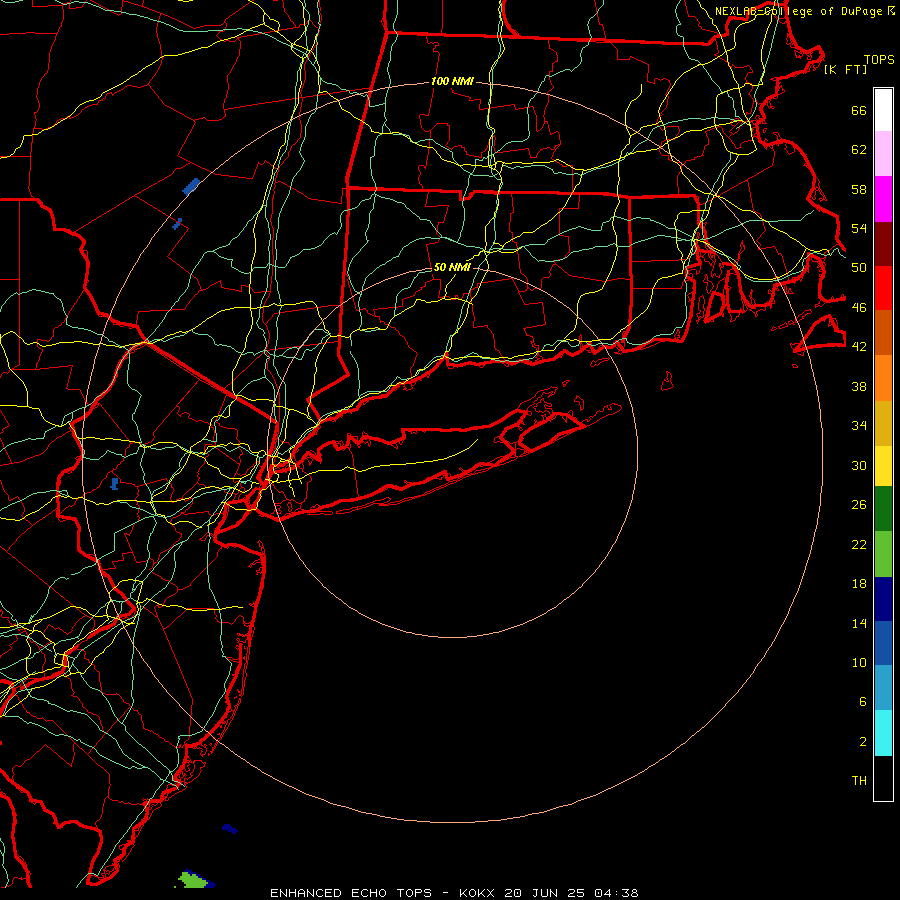Click the 34 legend value
The width and height of the screenshot is (900, 900).
859,425
